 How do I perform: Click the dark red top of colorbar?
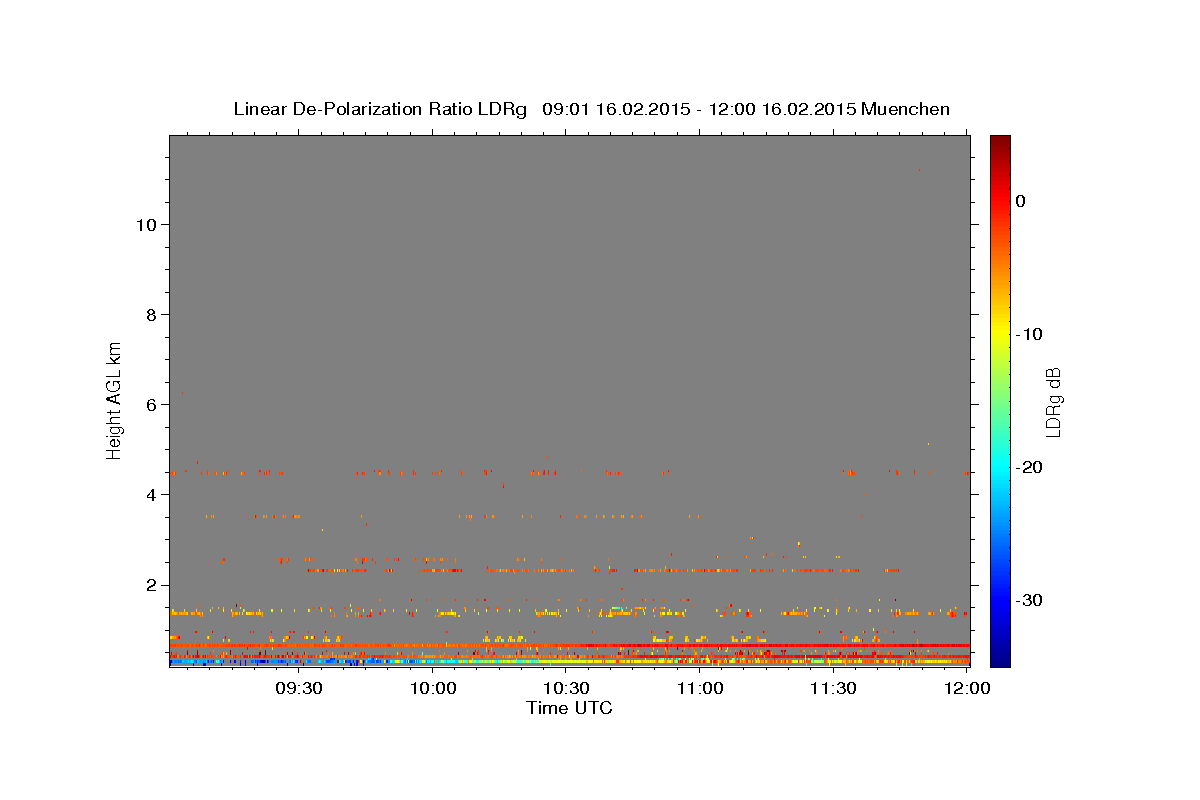(1000, 142)
